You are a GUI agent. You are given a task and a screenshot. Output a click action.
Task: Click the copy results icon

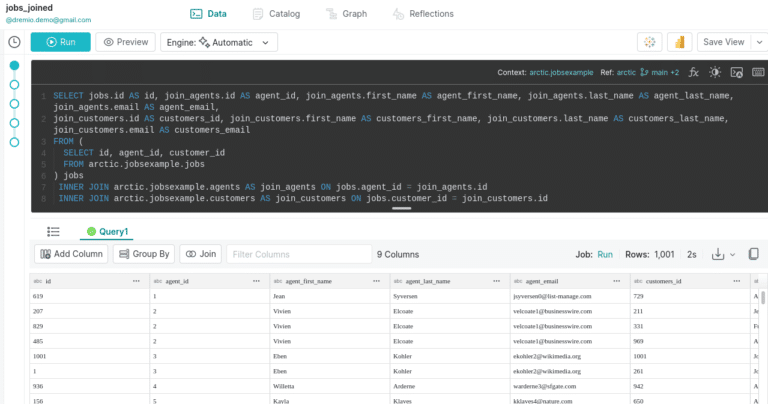point(754,254)
